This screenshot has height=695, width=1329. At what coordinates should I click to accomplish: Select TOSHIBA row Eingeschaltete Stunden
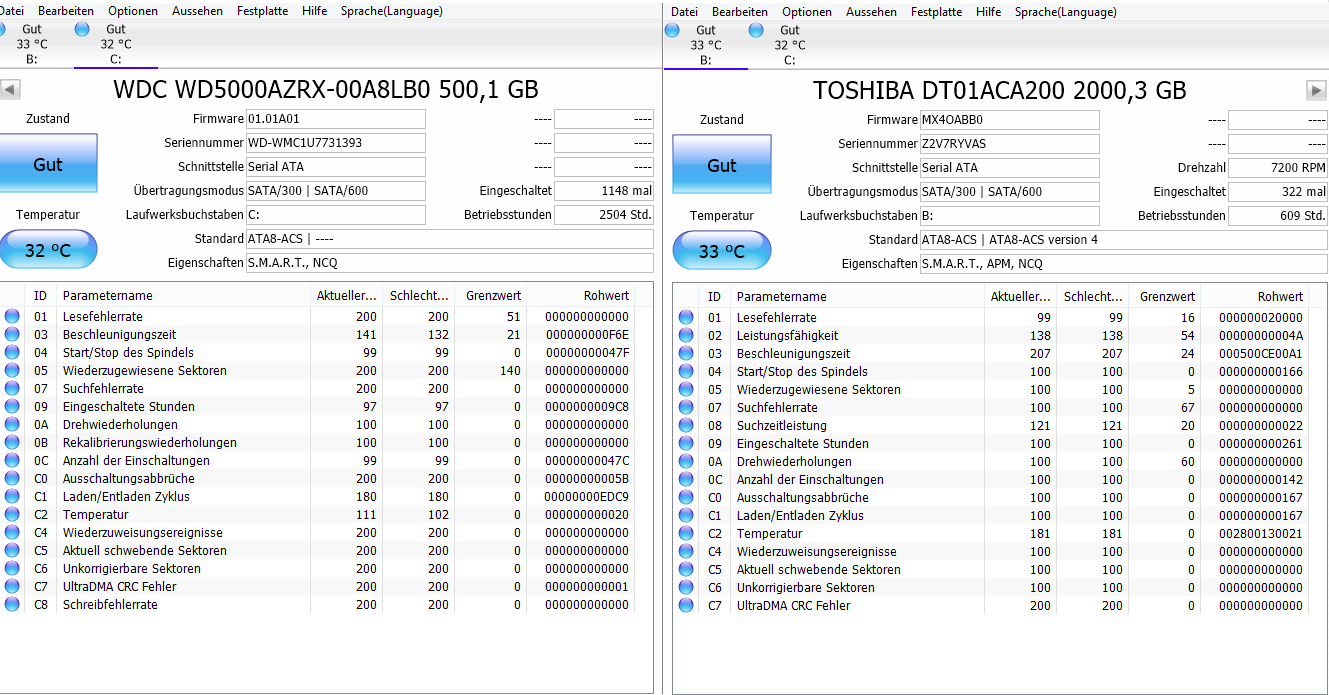point(992,443)
